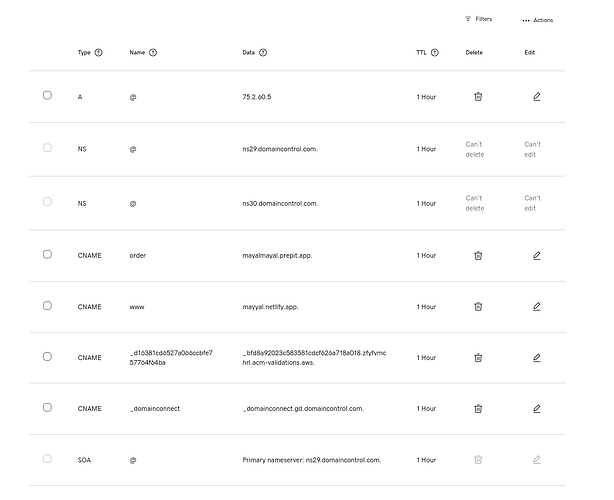Delete the A record 75.2.60.5

point(478,96)
